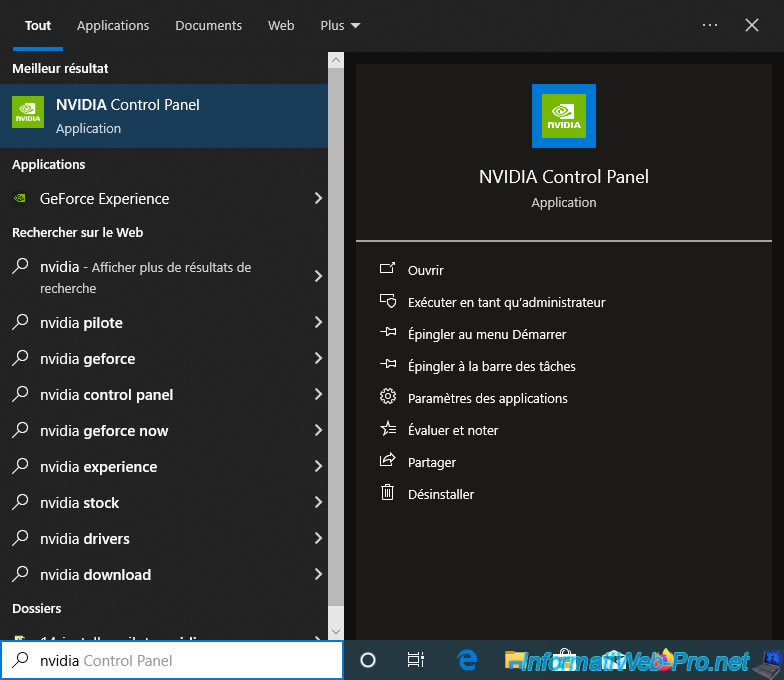Expand nvidia download suggestion arrow

(318, 574)
